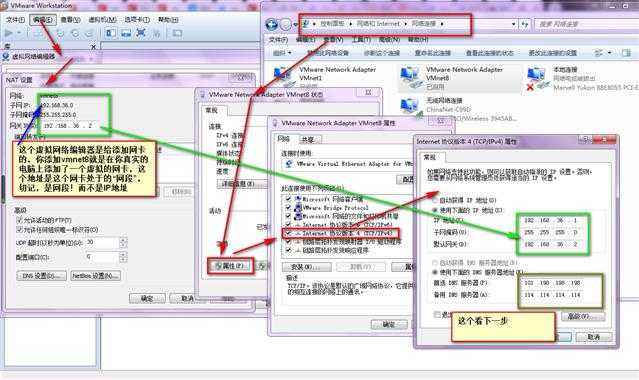Click VMware power on play icon

click(8, 33)
